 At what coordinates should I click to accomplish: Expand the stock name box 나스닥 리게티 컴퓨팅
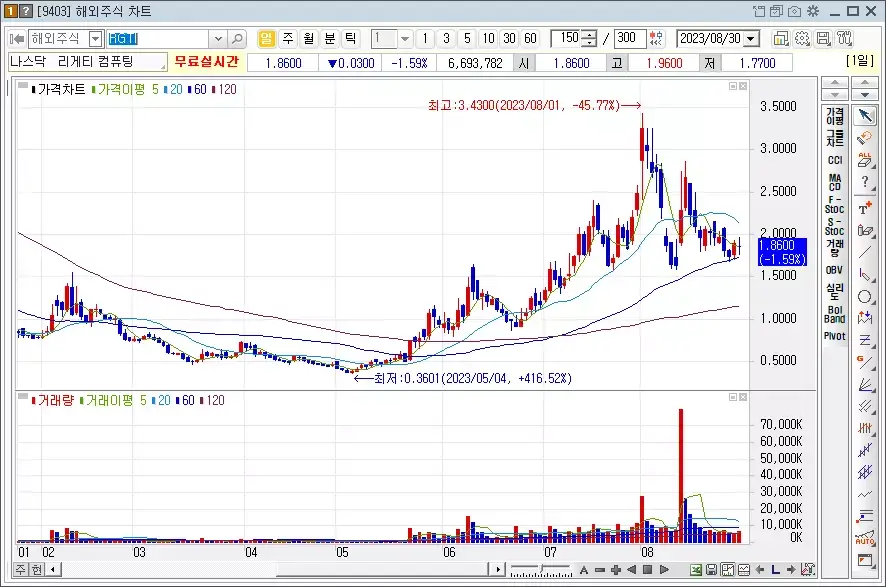[x=88, y=62]
